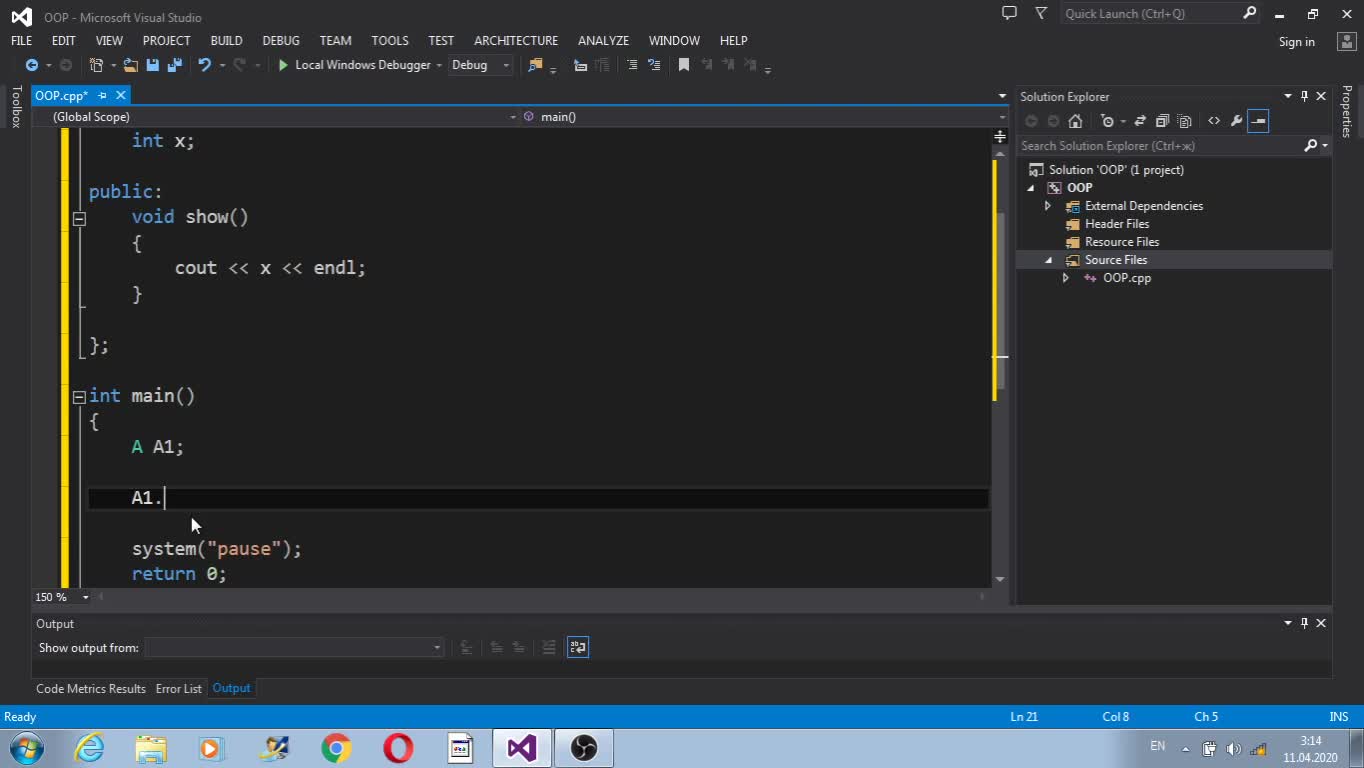The width and height of the screenshot is (1364, 768).
Task: Select Resource Files folder in tree
Action: coord(1122,242)
